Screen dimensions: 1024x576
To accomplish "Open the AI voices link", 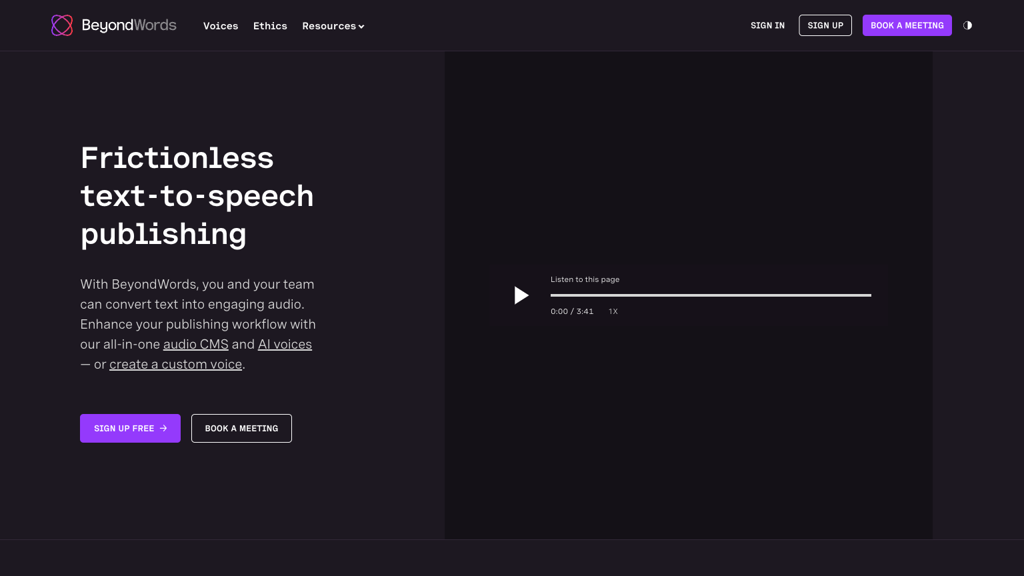I will [285, 344].
